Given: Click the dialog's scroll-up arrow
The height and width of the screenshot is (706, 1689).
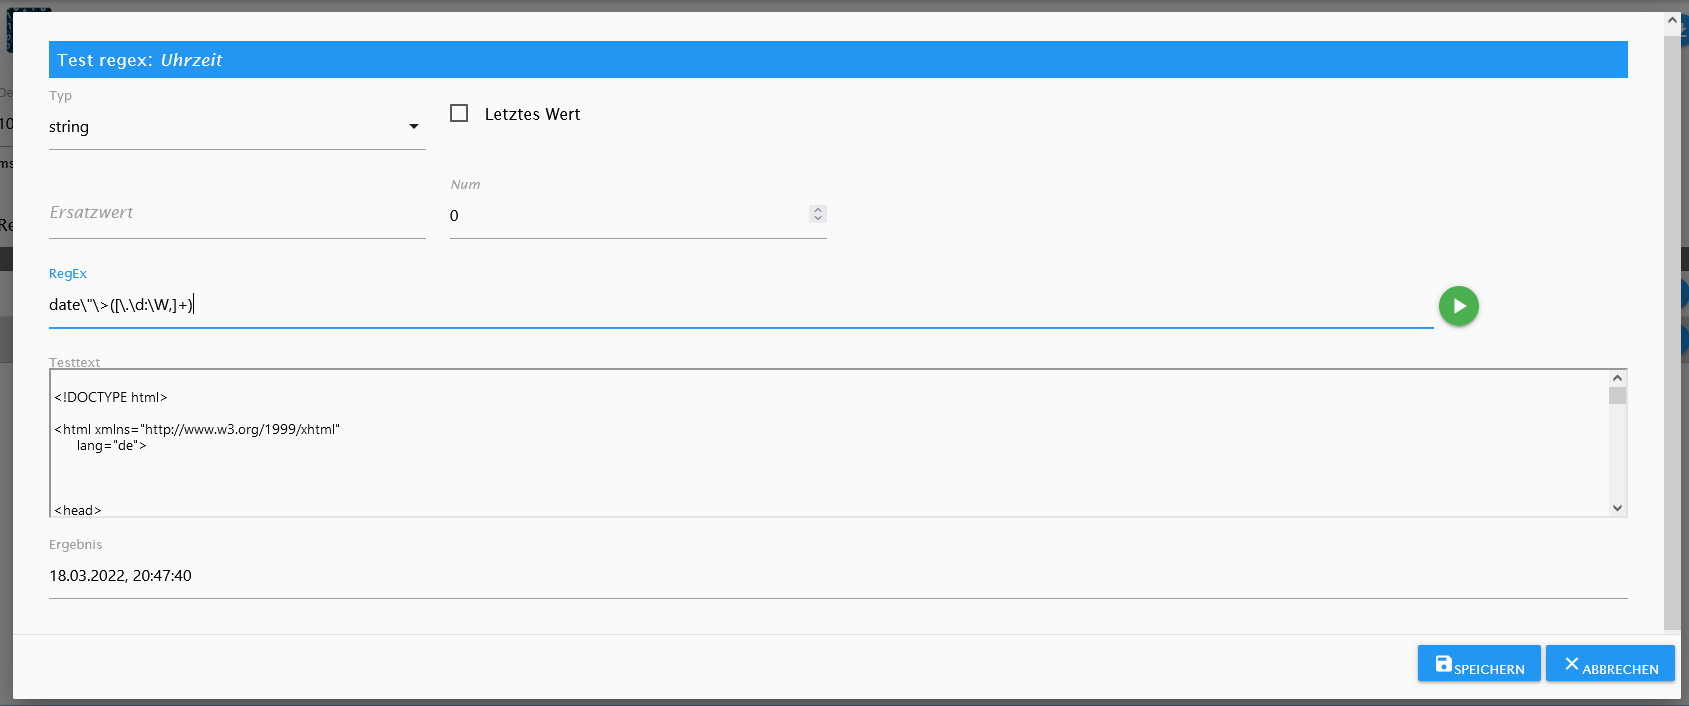Looking at the screenshot, I should (1672, 20).
